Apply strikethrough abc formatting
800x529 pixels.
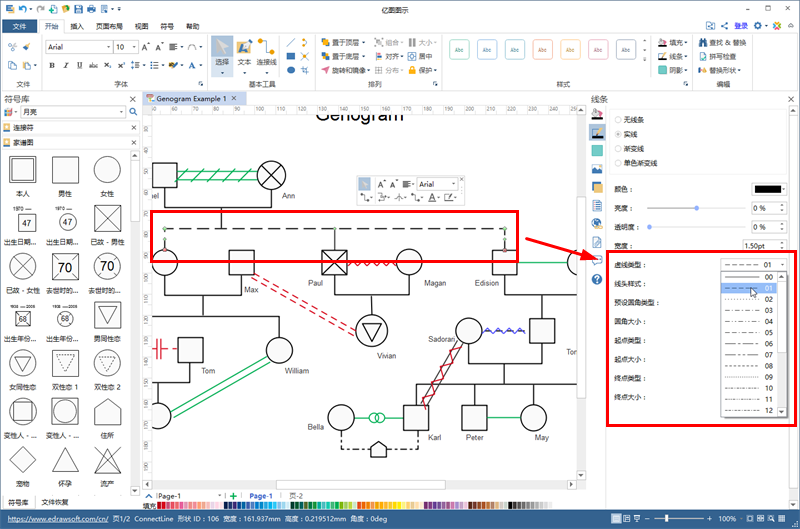(93, 65)
